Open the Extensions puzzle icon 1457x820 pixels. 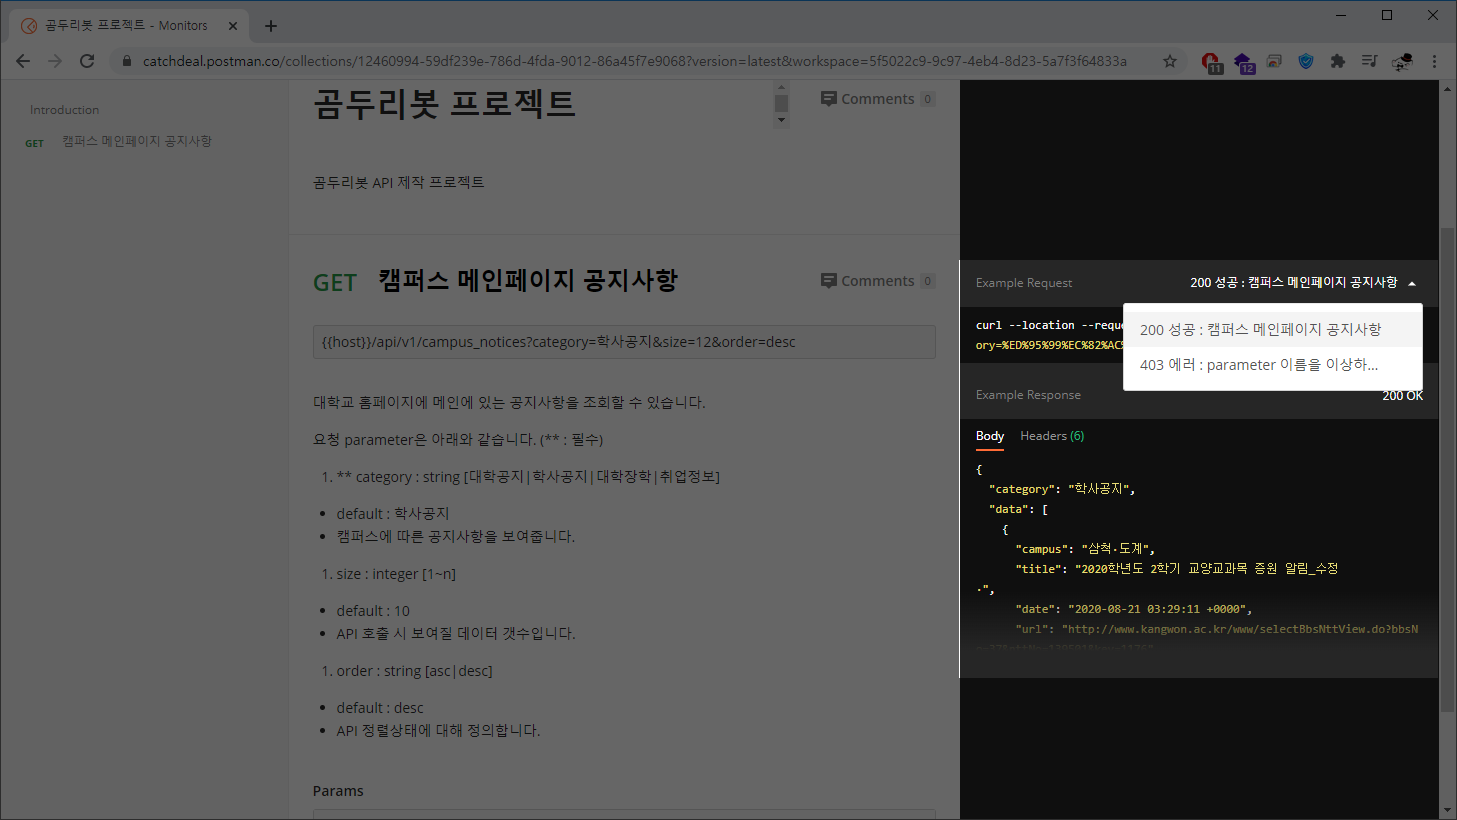point(1338,61)
